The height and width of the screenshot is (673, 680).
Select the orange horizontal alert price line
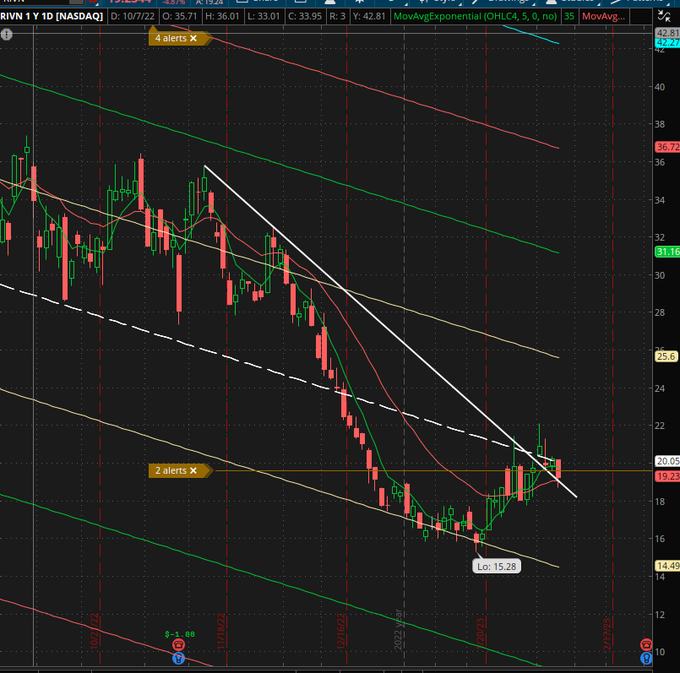tap(434, 470)
